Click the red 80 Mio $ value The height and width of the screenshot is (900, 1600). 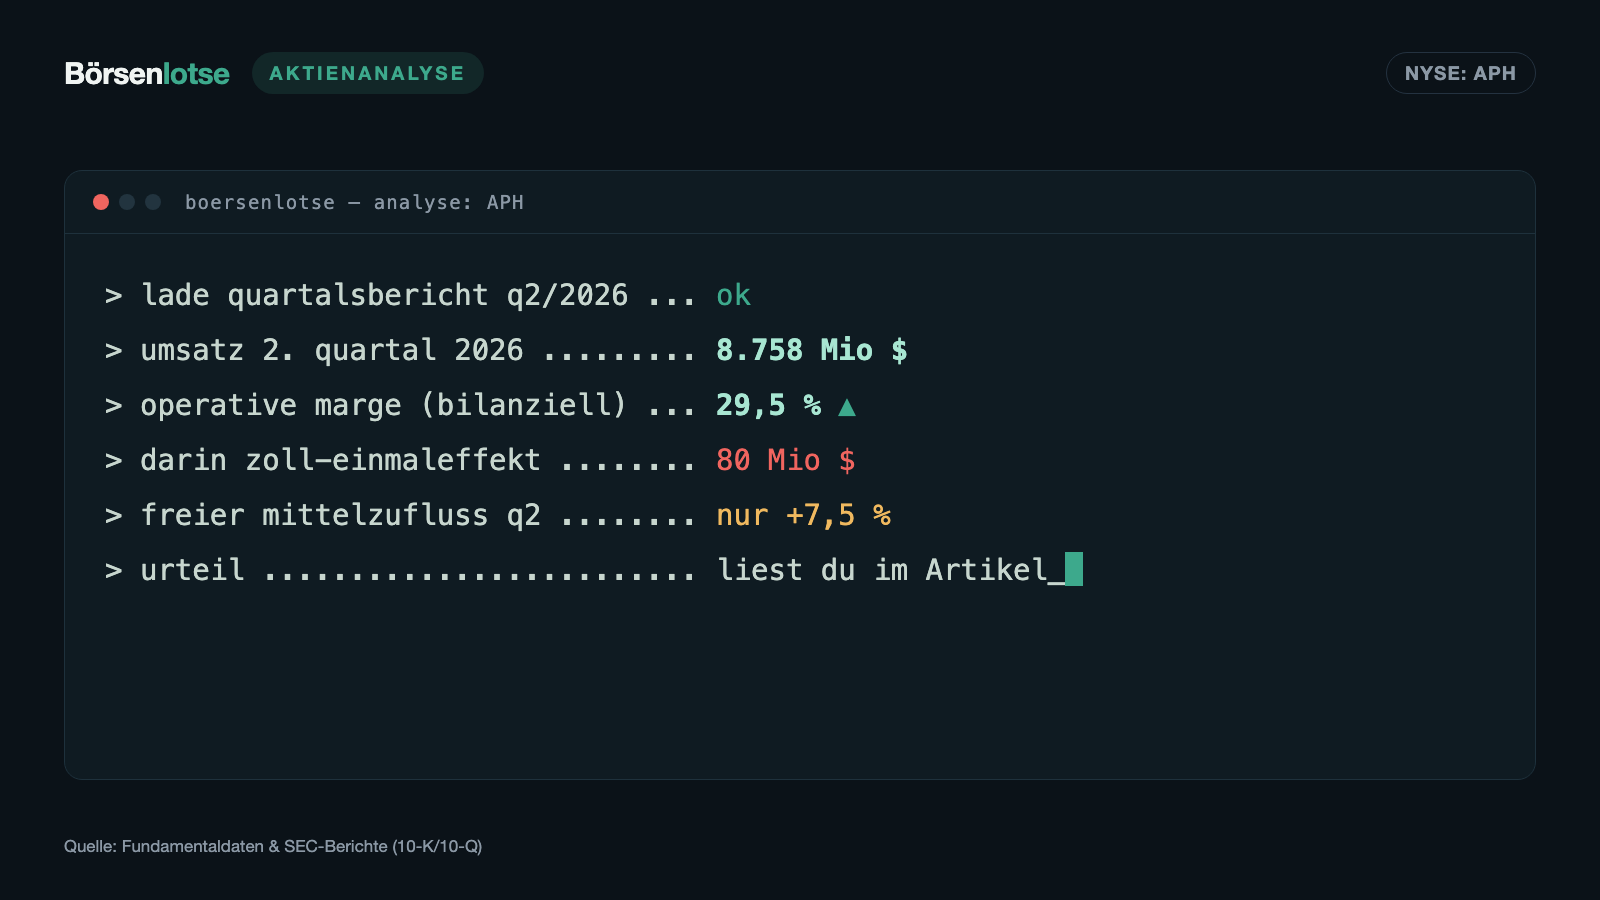click(x=786, y=460)
